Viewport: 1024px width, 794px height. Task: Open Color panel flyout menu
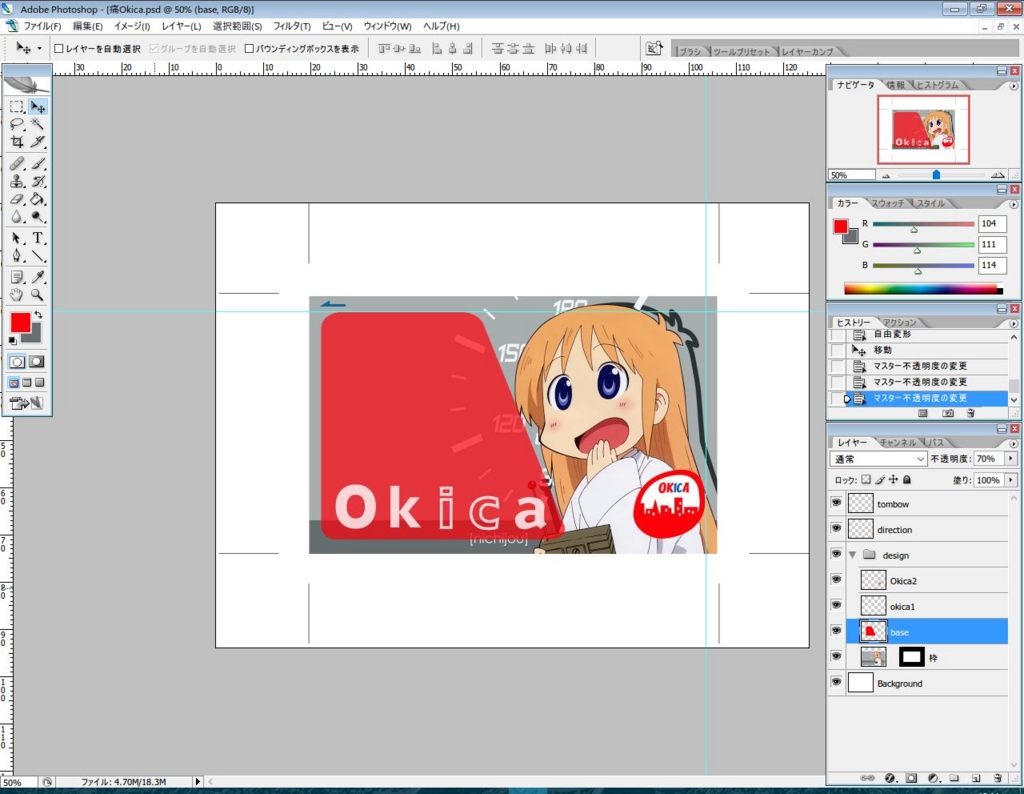(x=1014, y=204)
